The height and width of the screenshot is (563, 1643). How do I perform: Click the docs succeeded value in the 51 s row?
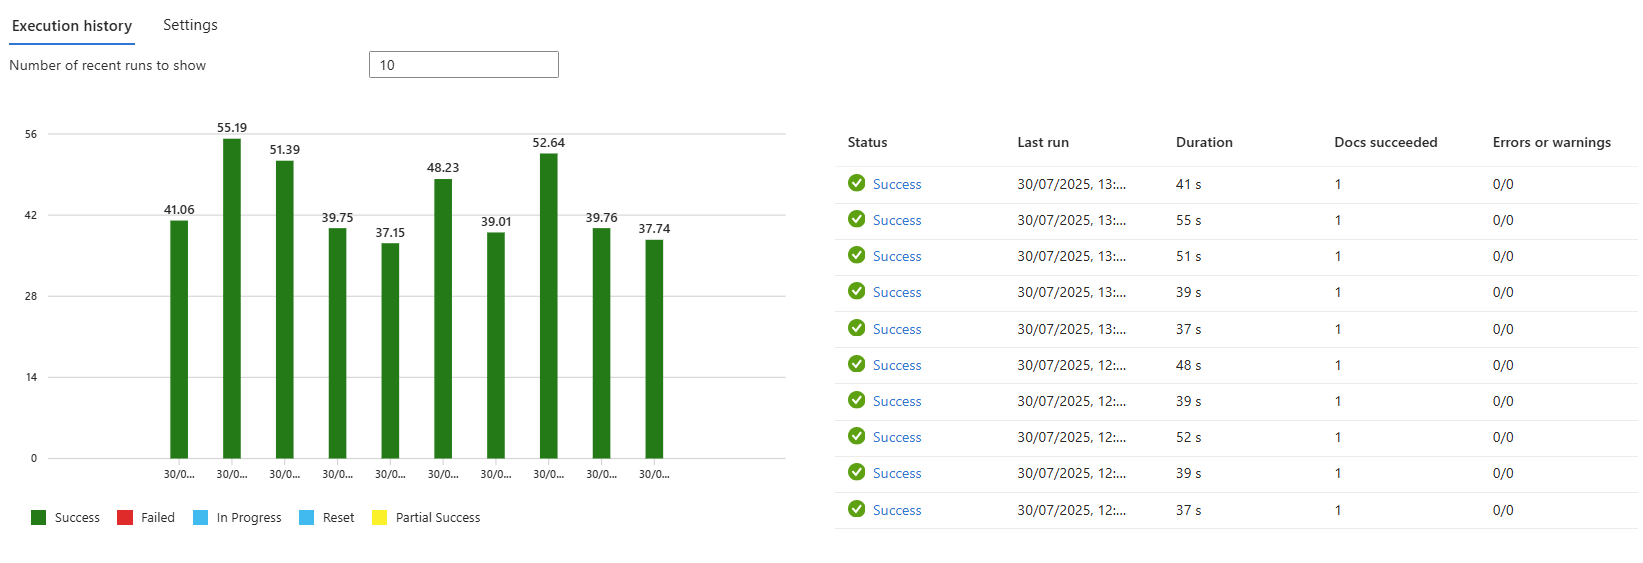(1338, 256)
